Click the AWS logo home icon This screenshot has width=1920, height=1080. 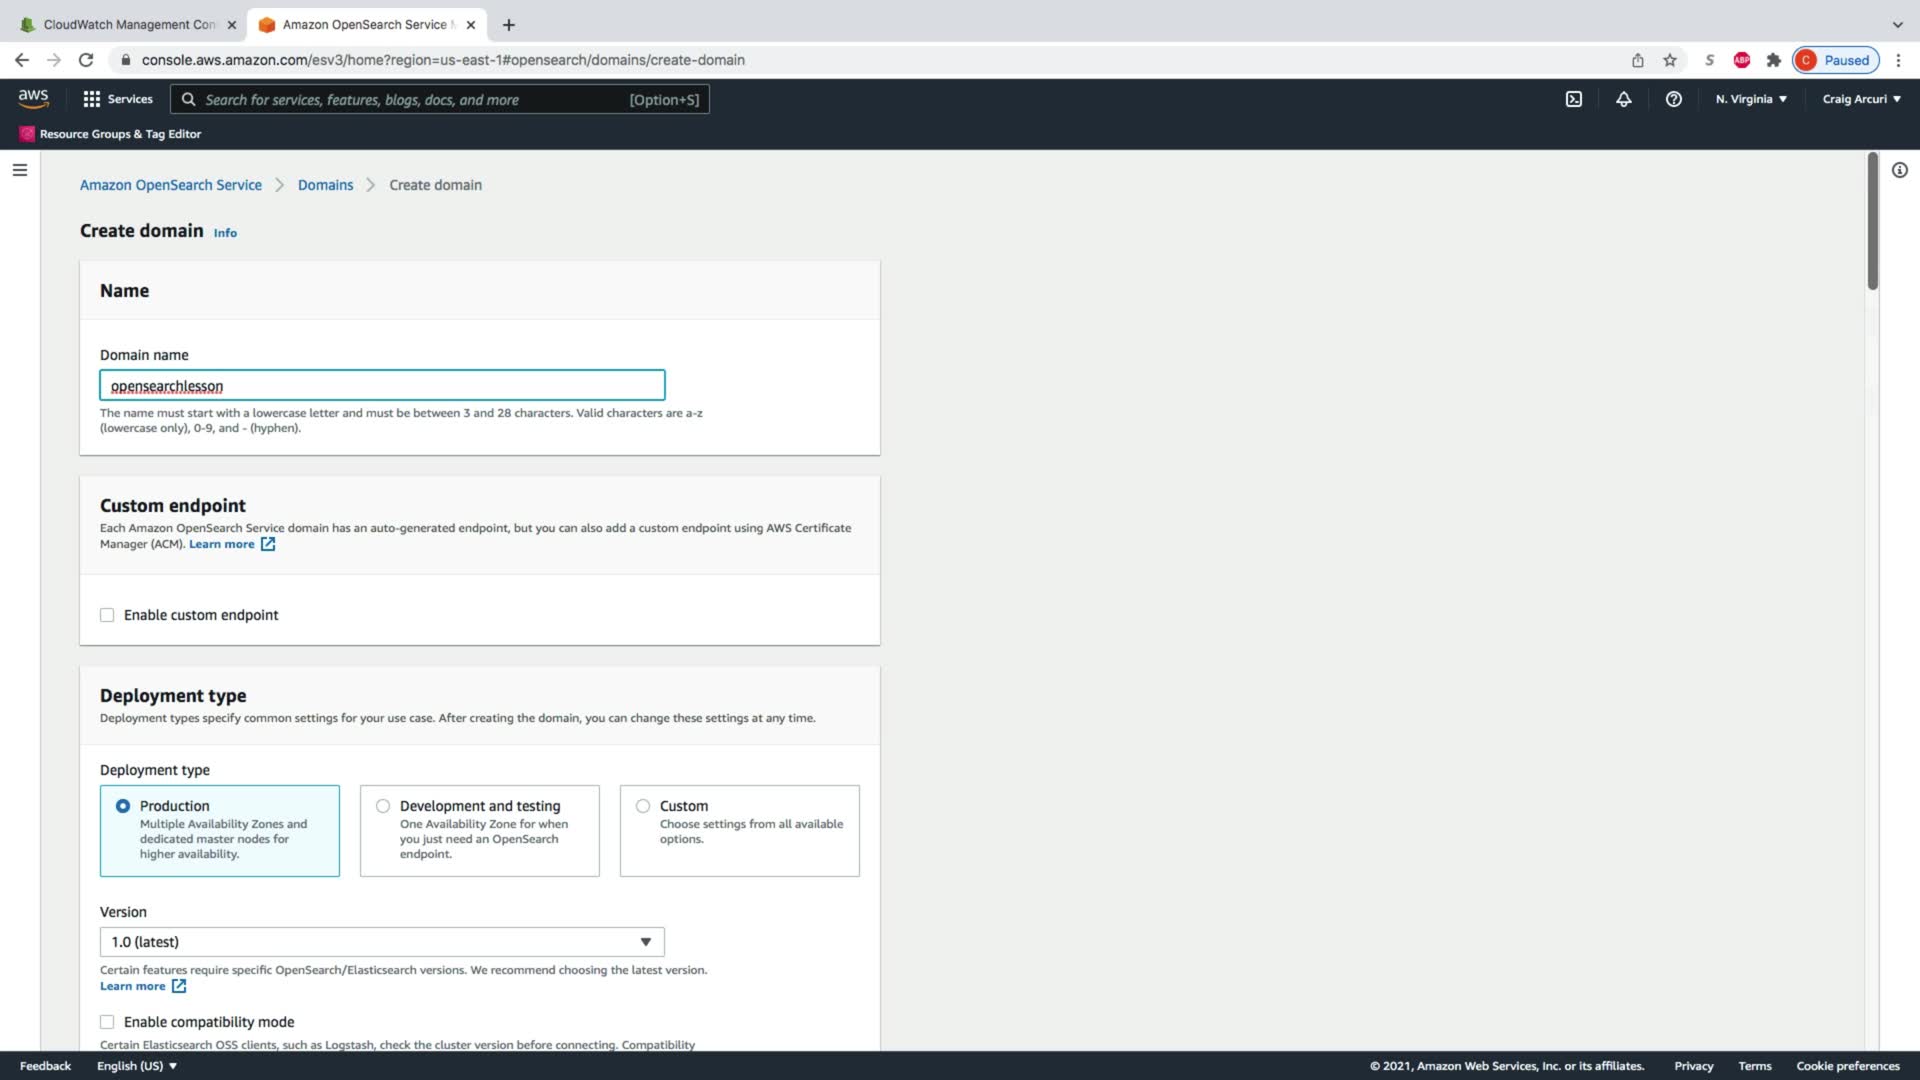click(33, 98)
